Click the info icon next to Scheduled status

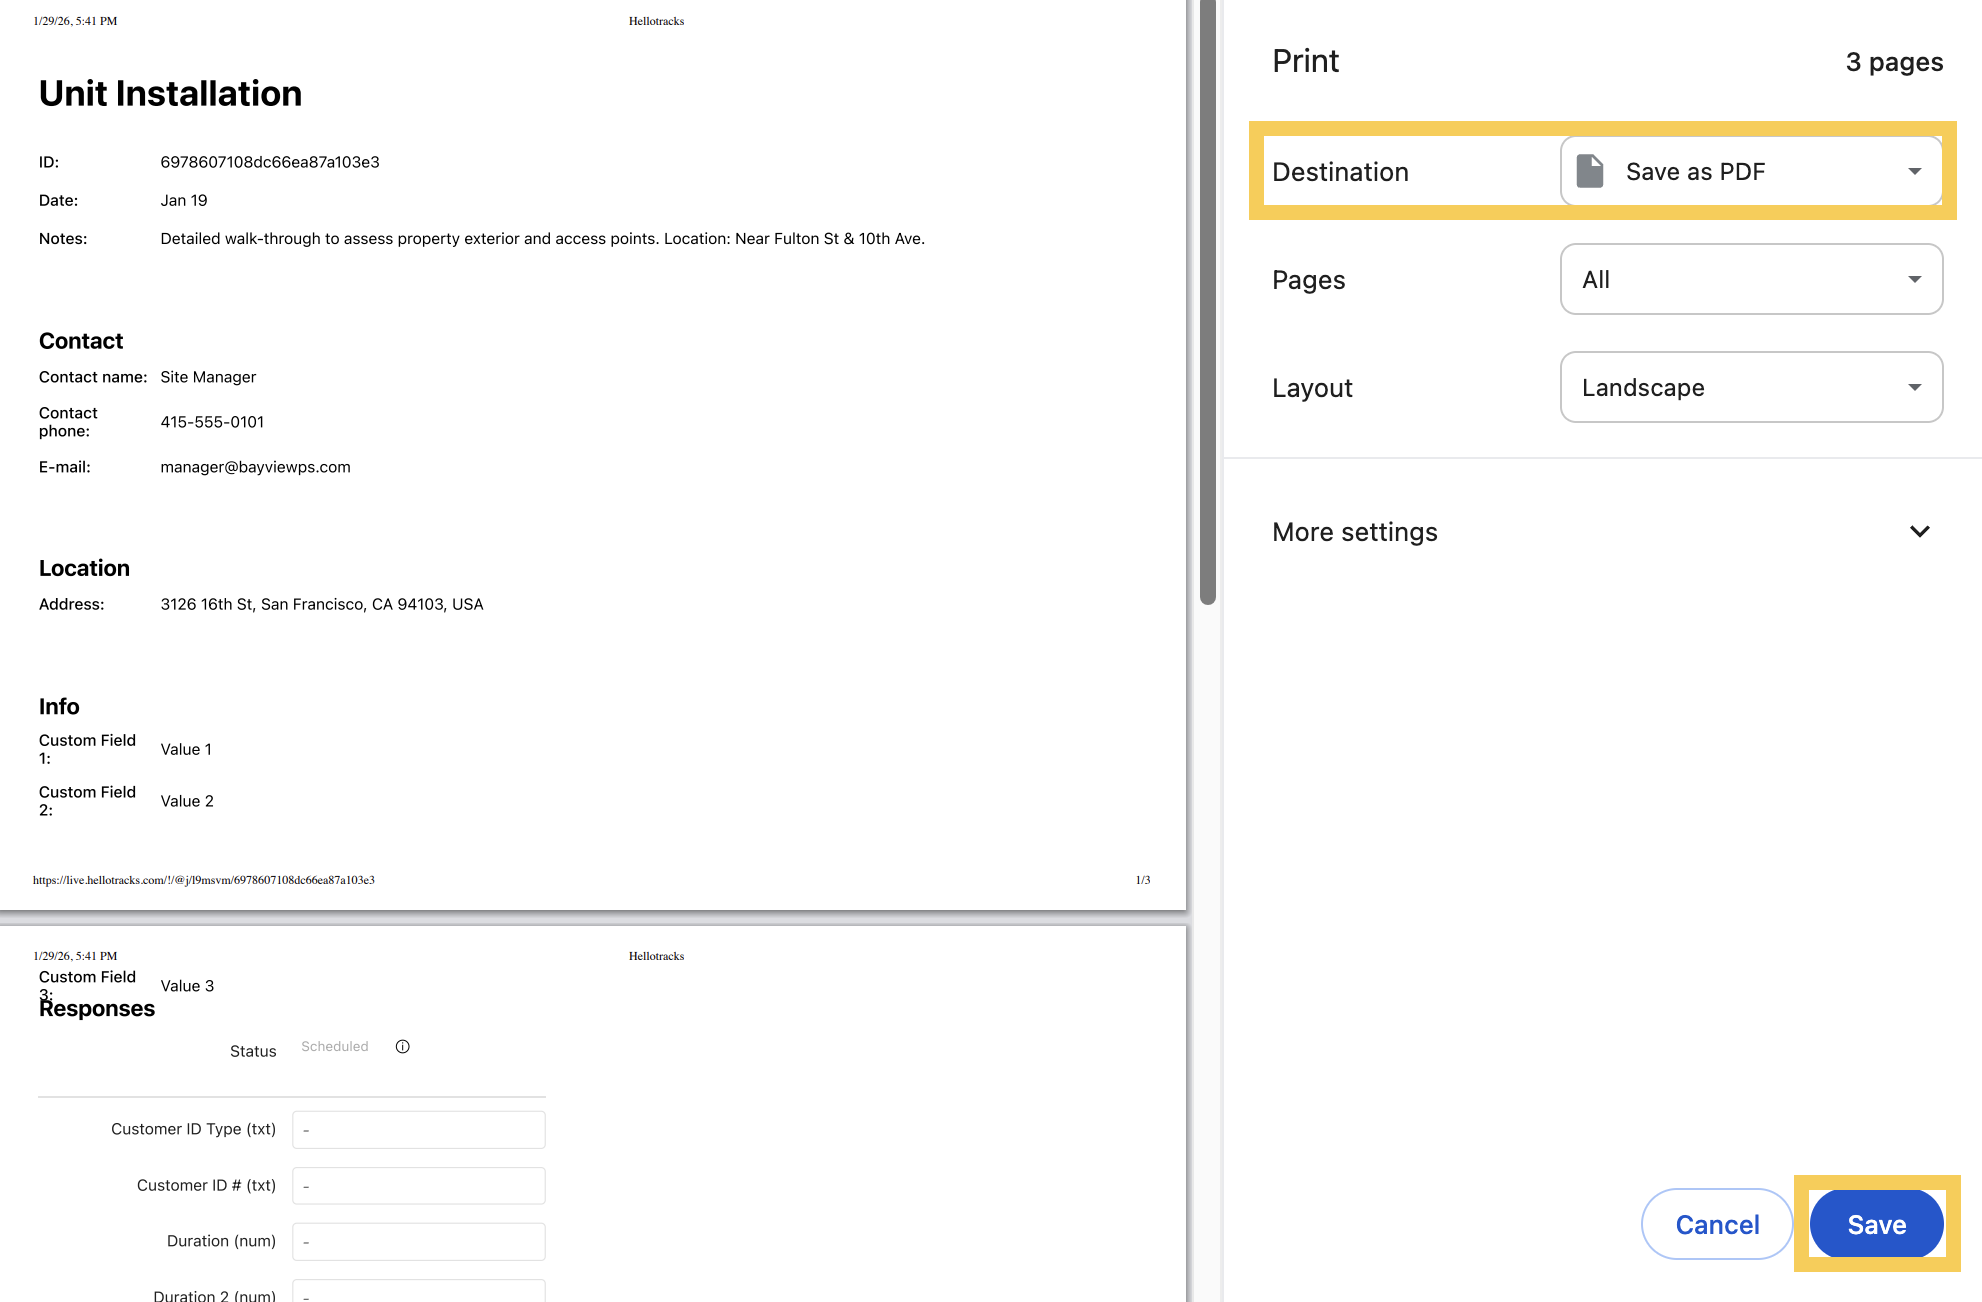(402, 1047)
